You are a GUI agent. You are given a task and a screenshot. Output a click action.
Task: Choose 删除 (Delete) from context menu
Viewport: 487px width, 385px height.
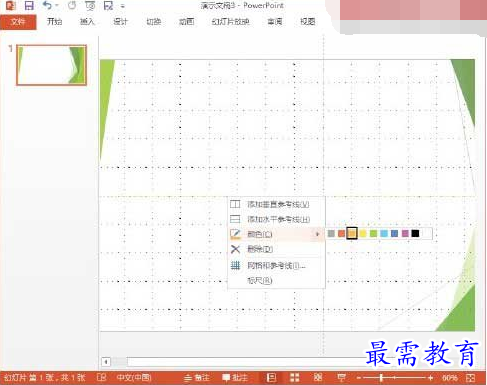[276, 249]
